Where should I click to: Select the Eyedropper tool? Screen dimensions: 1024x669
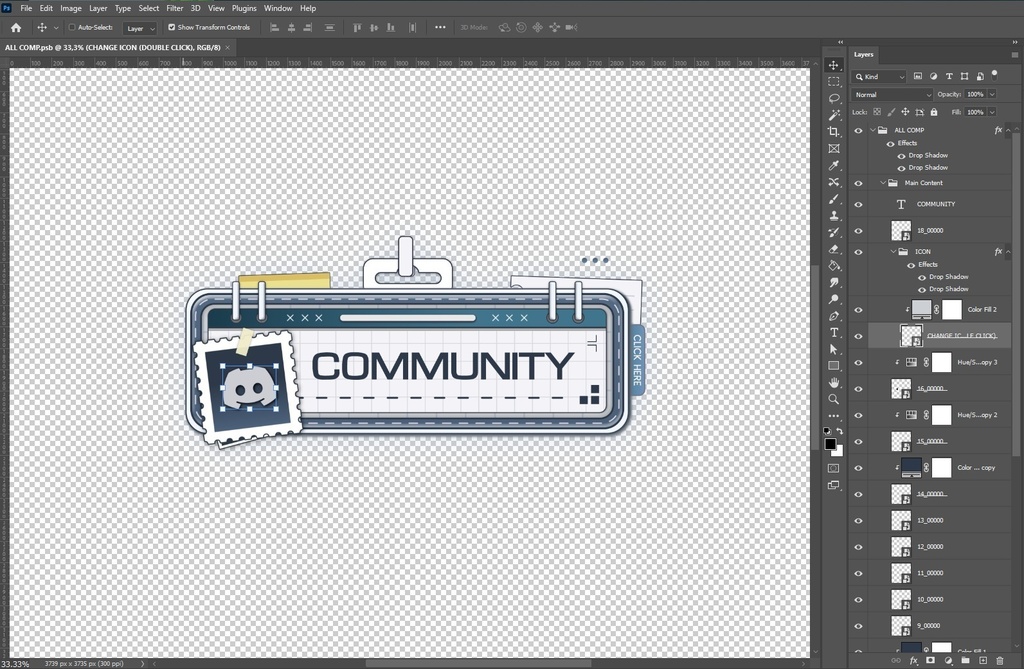pyautogui.click(x=834, y=165)
